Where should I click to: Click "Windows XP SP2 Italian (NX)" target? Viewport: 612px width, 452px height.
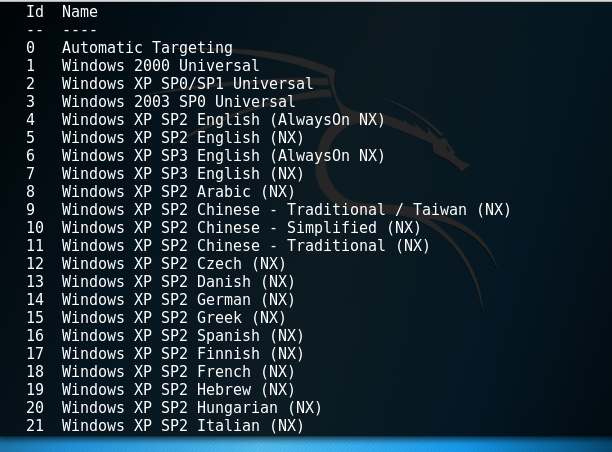[183, 426]
